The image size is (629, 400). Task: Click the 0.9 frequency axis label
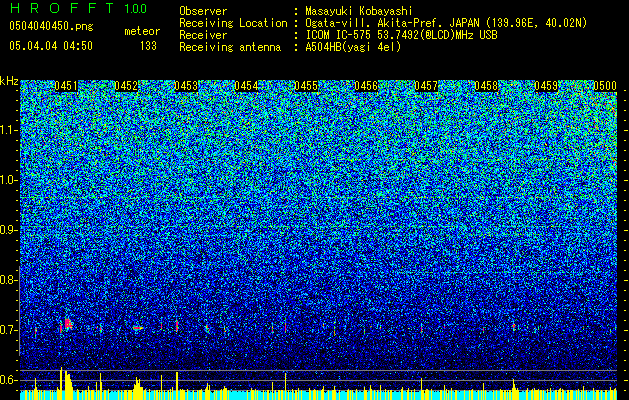[x=8, y=230]
